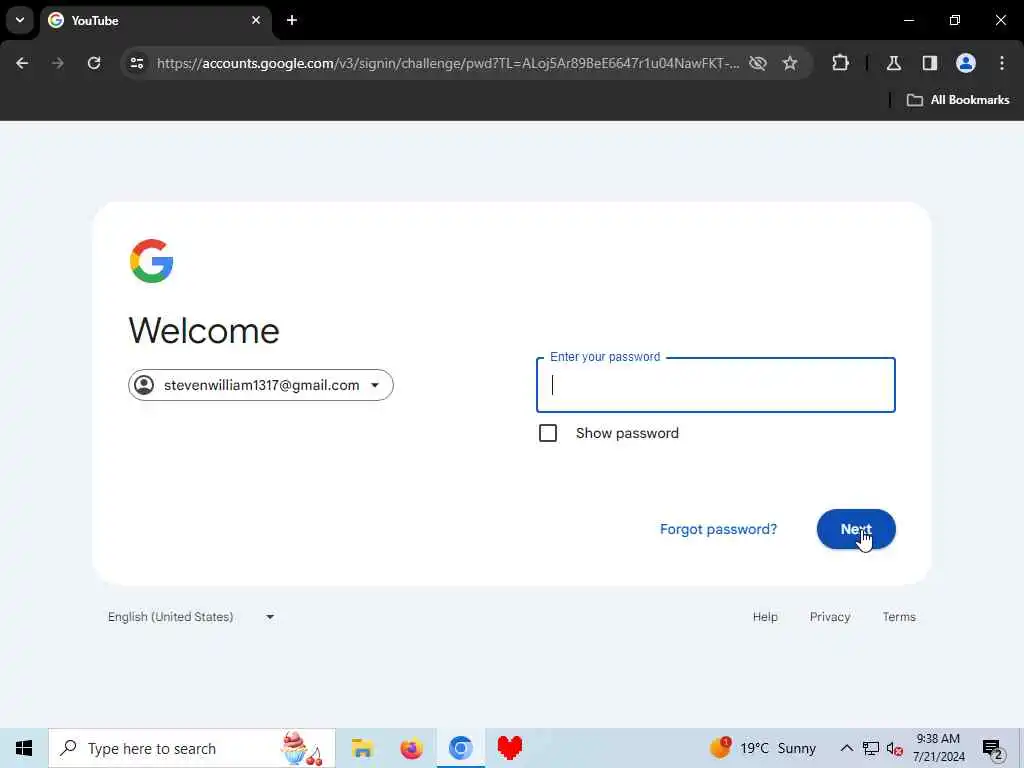Click the browser forward arrow
Screen dimensions: 1024x768
57,63
